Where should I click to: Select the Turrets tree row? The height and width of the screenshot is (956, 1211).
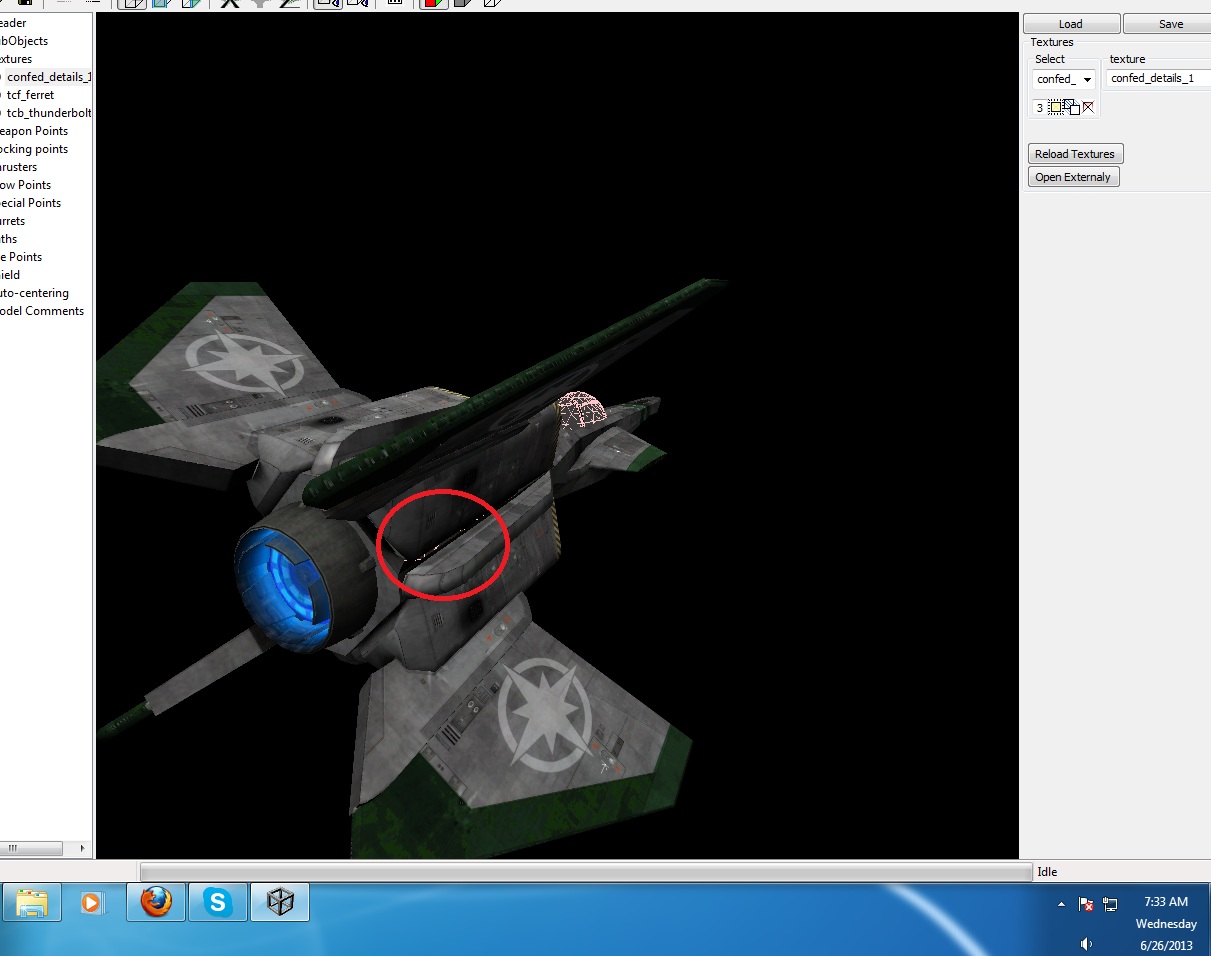[x=13, y=221]
